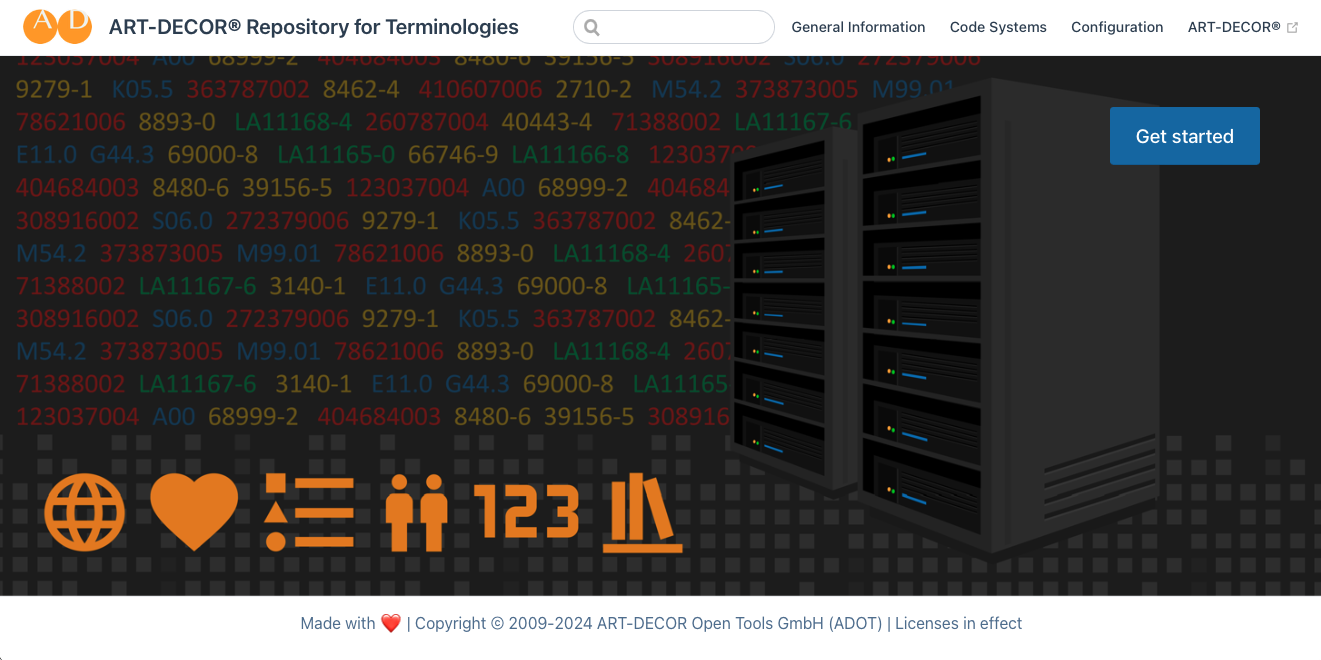Click the red heart emoji in footer
The image size is (1321, 660).
[x=391, y=624]
